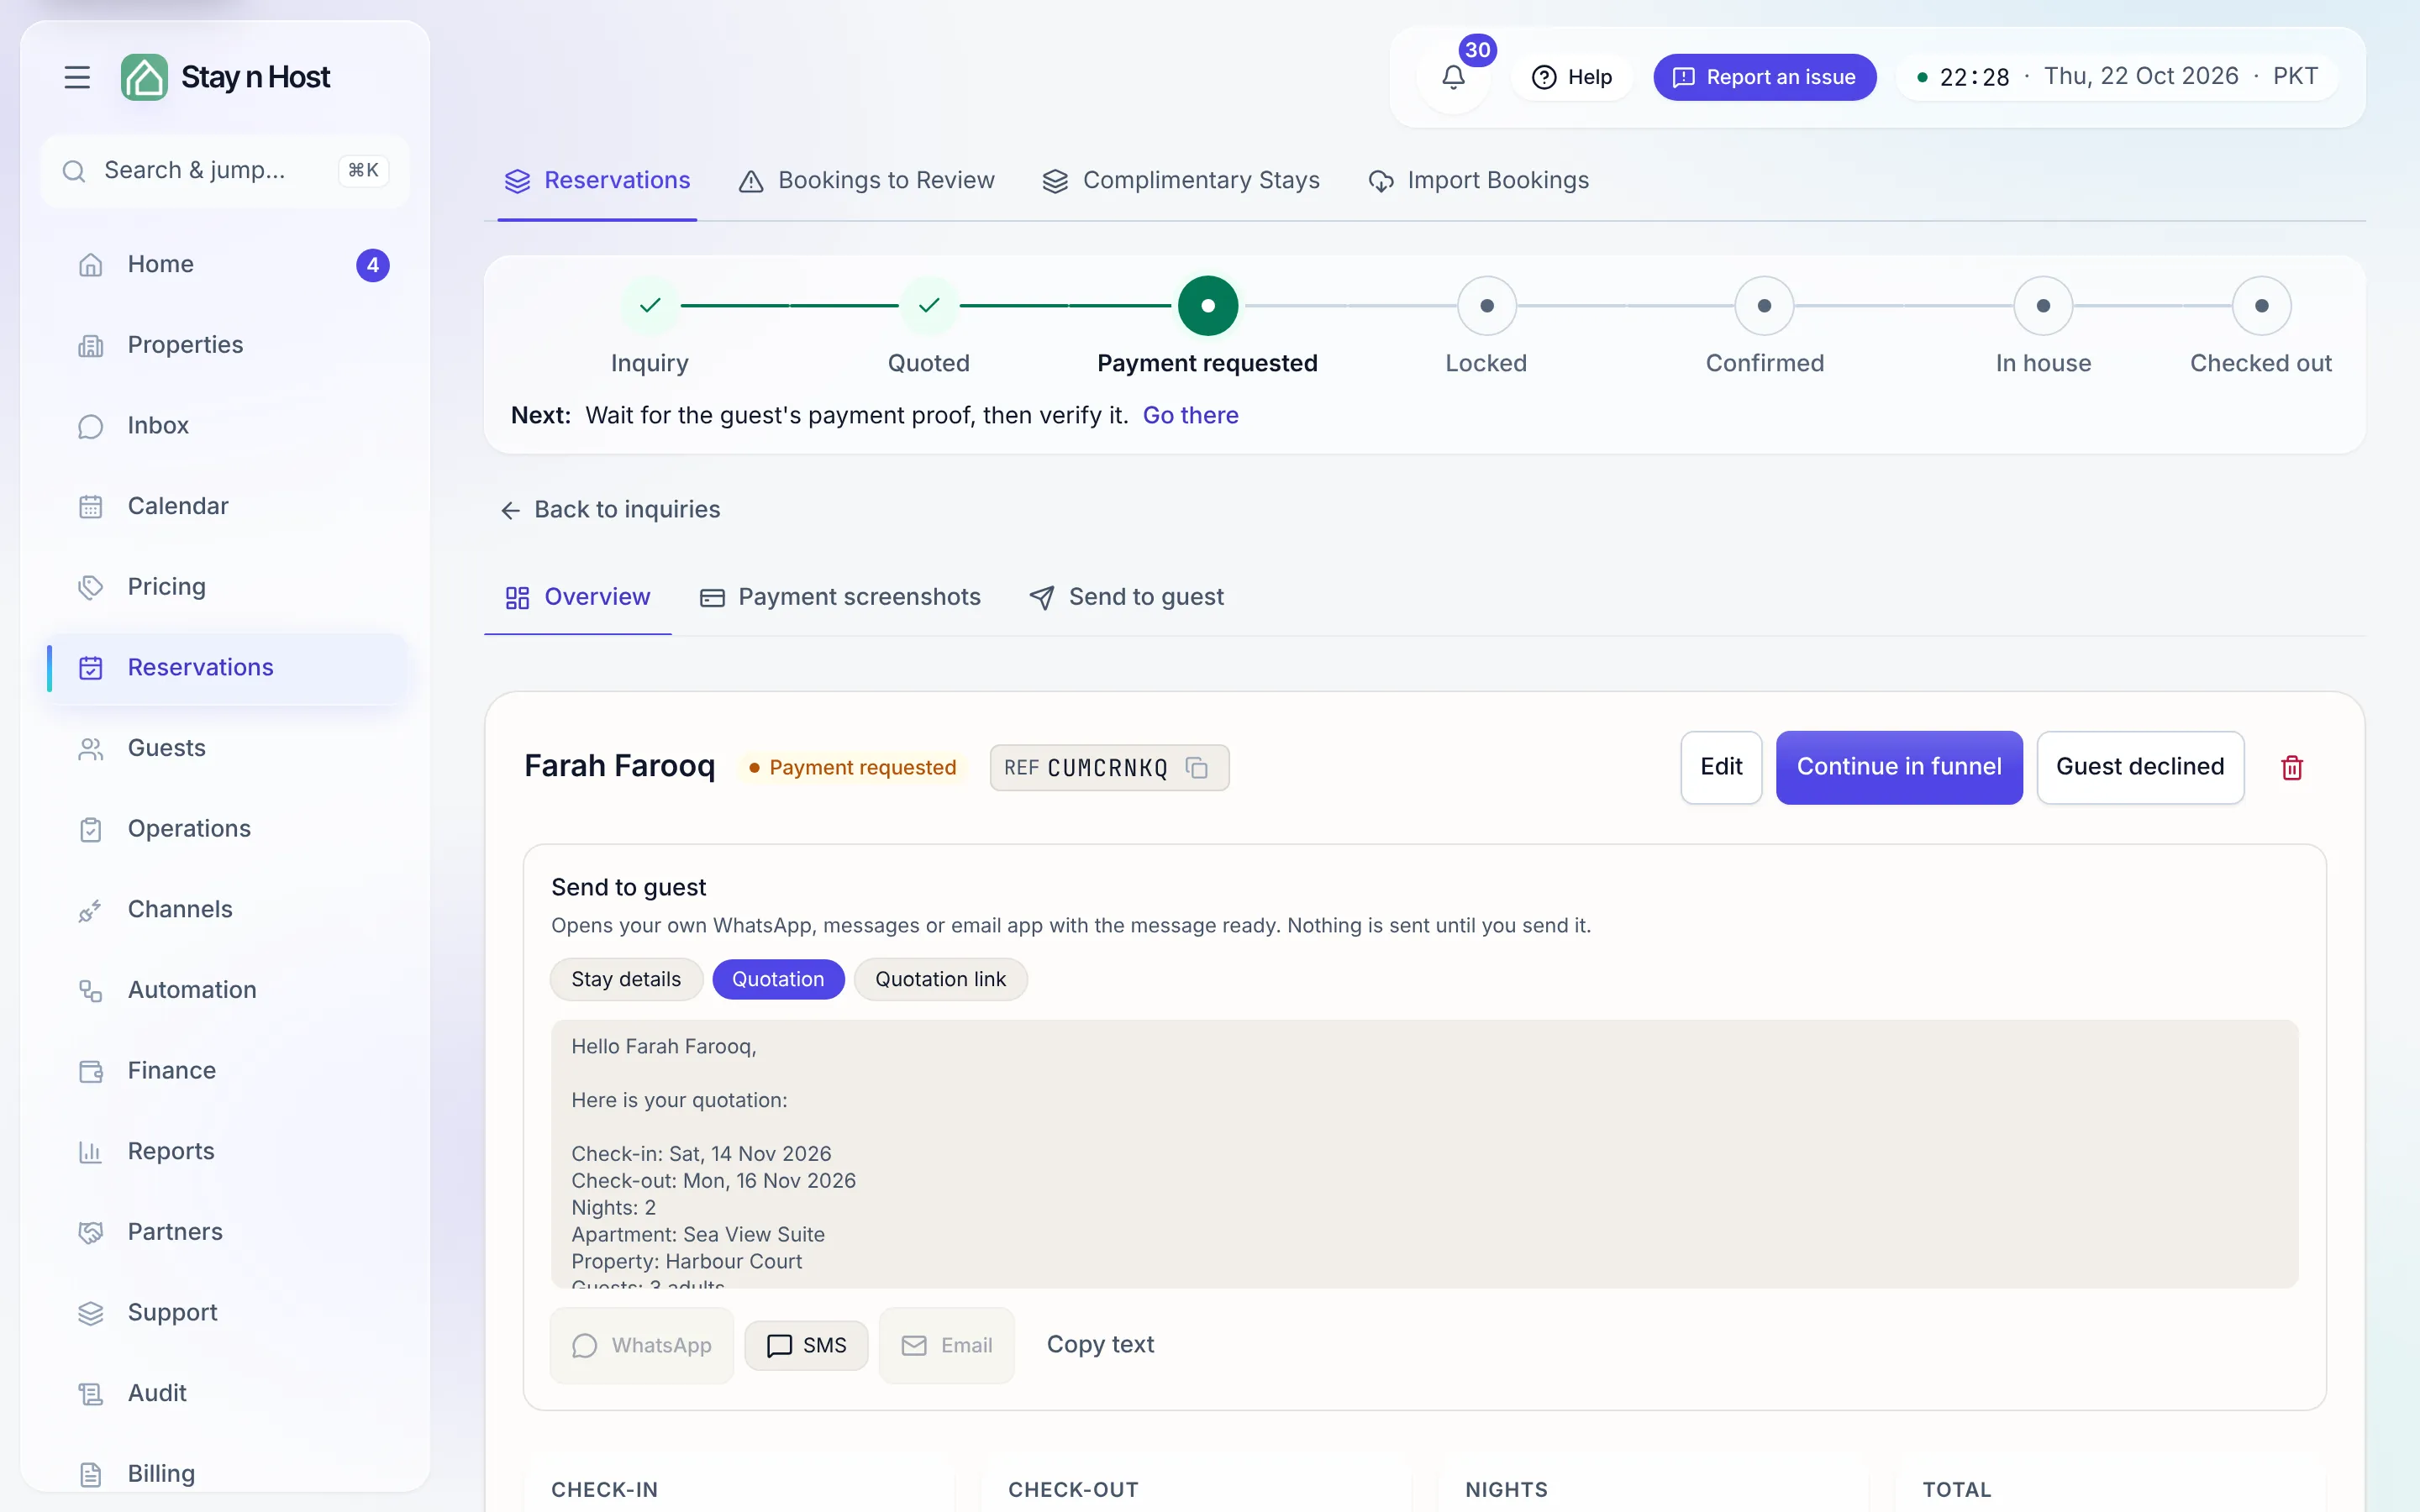Click the Continue in funnel button

tap(1899, 767)
